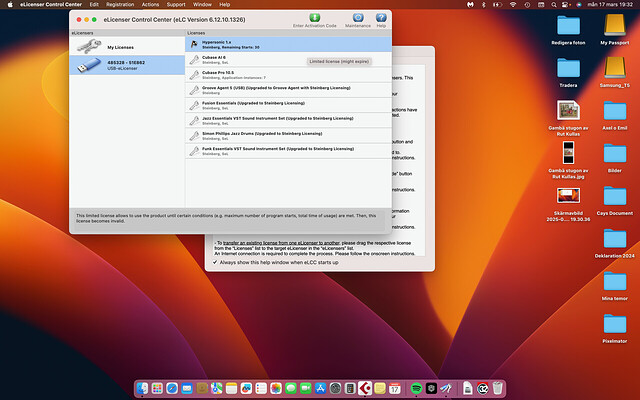Select the Cubase AI 6 license

[288, 60]
